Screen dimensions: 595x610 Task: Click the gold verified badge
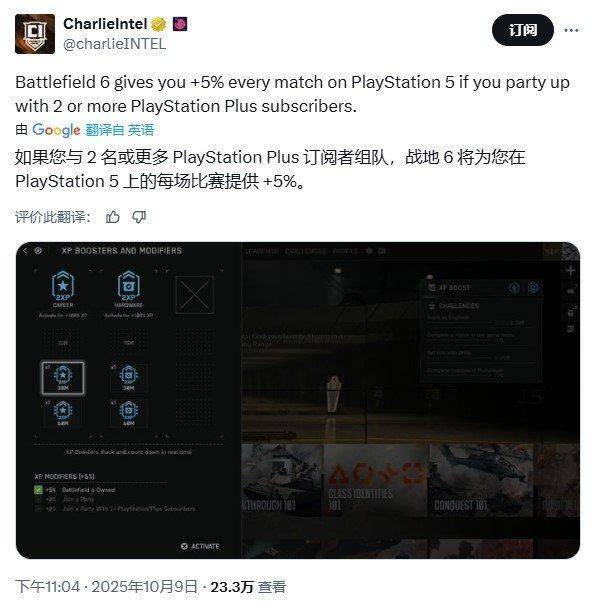pos(159,25)
